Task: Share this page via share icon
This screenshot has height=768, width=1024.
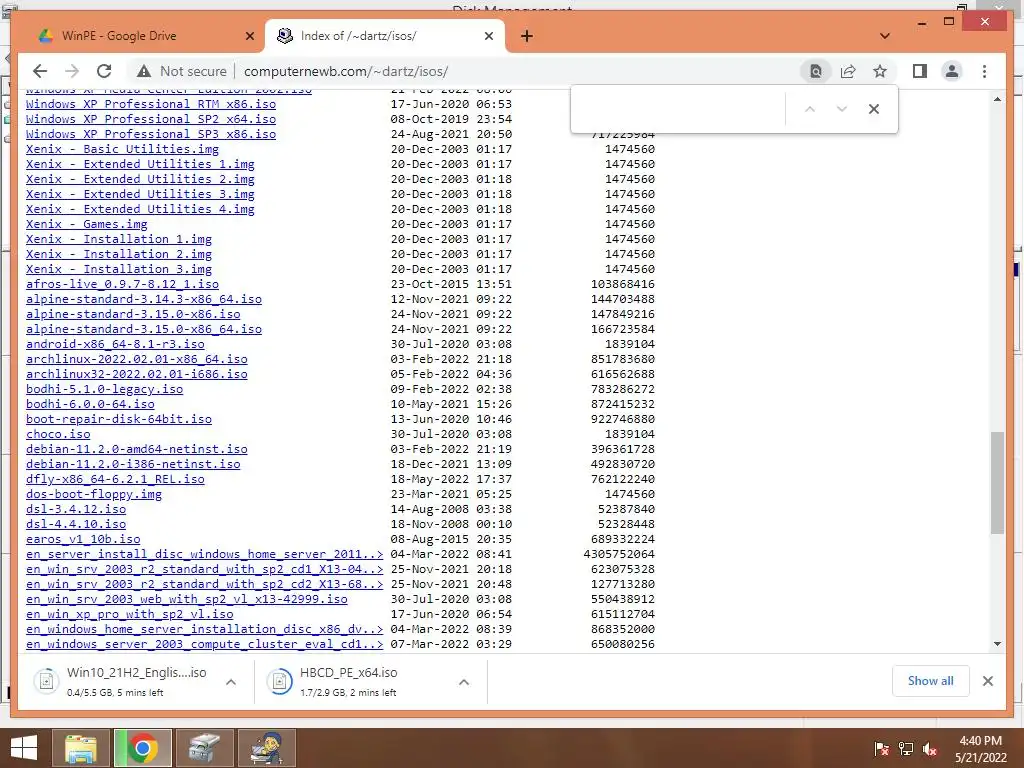Action: point(848,71)
